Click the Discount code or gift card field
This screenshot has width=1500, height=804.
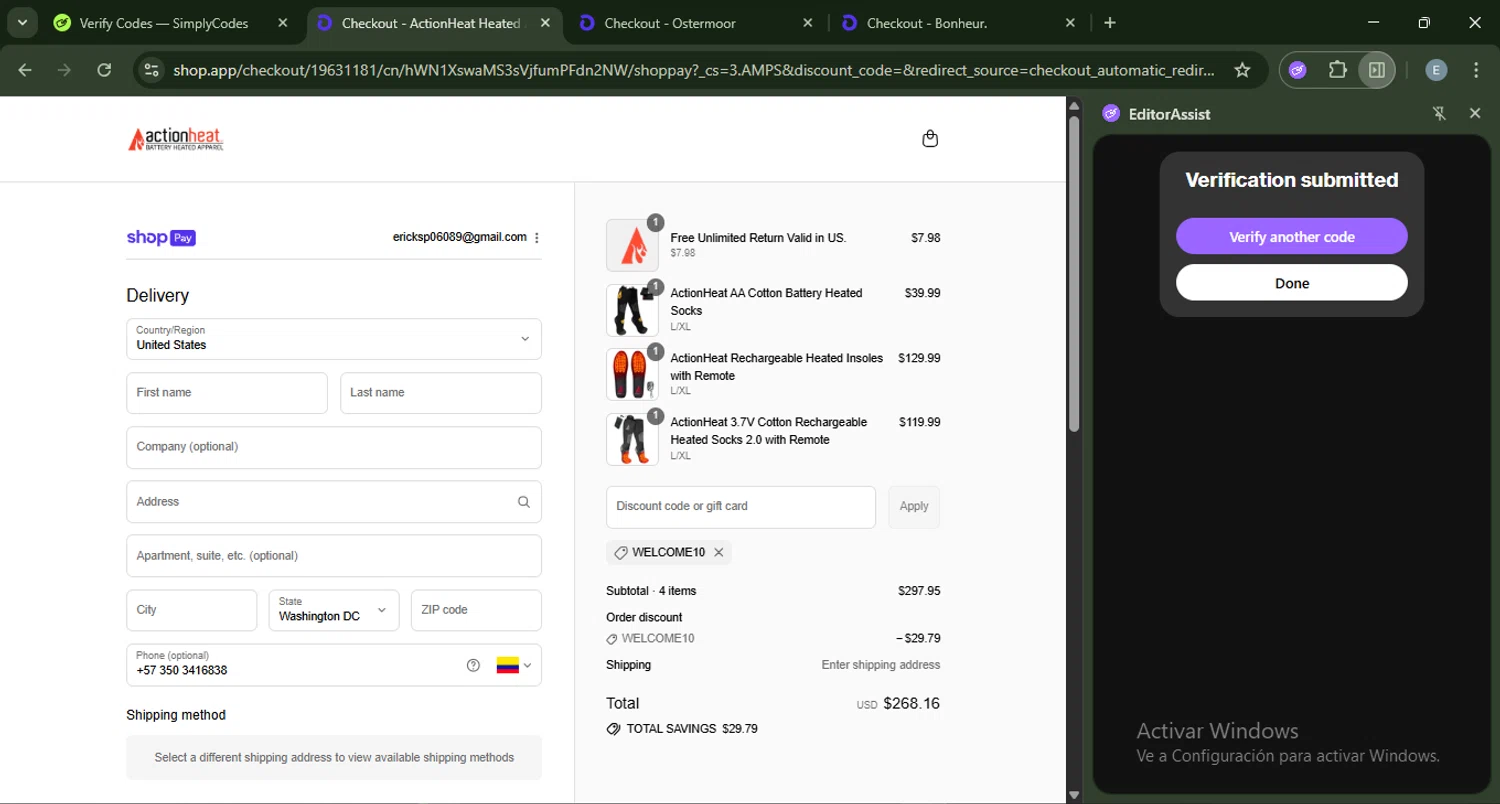pos(741,507)
